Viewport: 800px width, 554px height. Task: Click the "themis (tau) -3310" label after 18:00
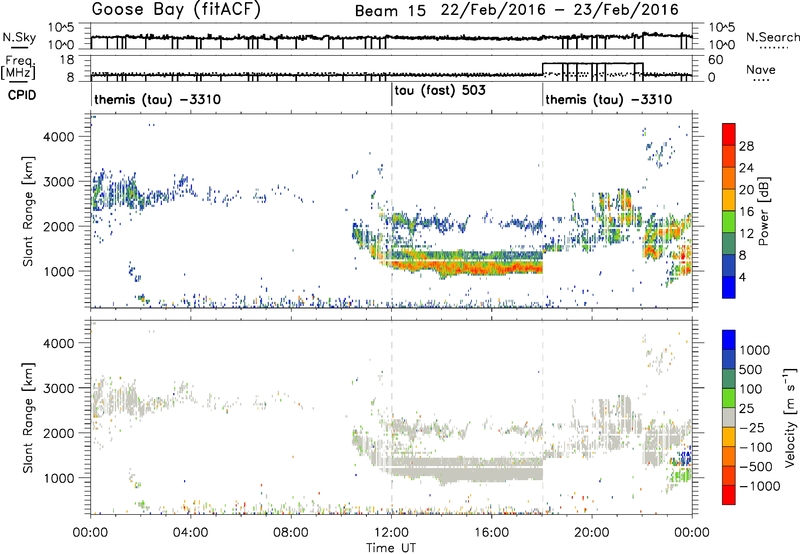609,99
